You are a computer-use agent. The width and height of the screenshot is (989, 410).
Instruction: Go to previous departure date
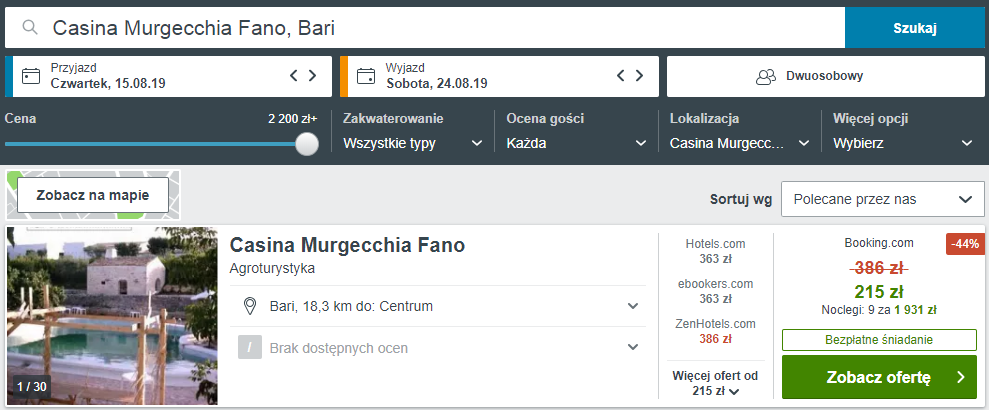pyautogui.click(x=620, y=76)
